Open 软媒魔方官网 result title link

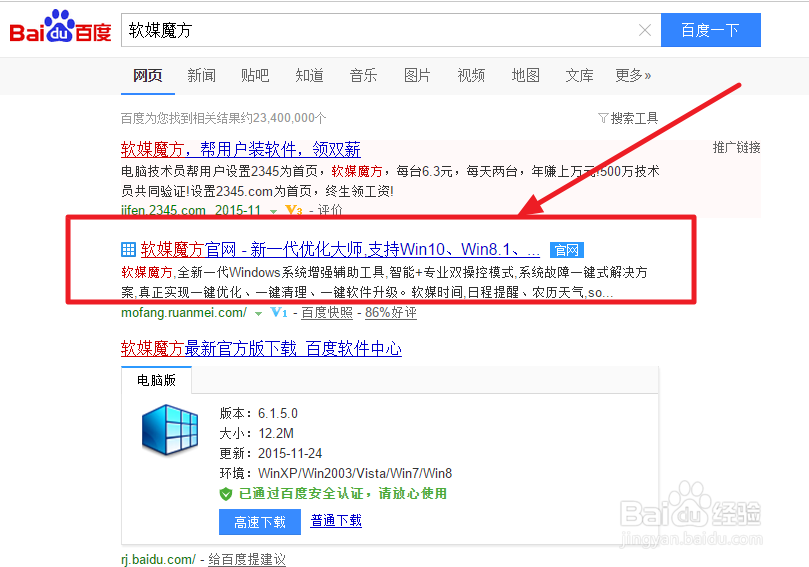(341, 250)
